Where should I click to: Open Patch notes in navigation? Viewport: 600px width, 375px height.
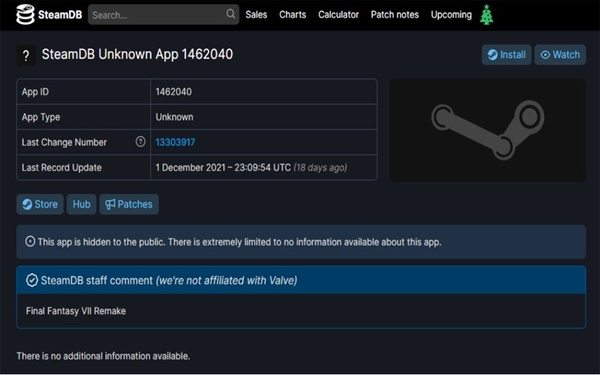(x=395, y=15)
